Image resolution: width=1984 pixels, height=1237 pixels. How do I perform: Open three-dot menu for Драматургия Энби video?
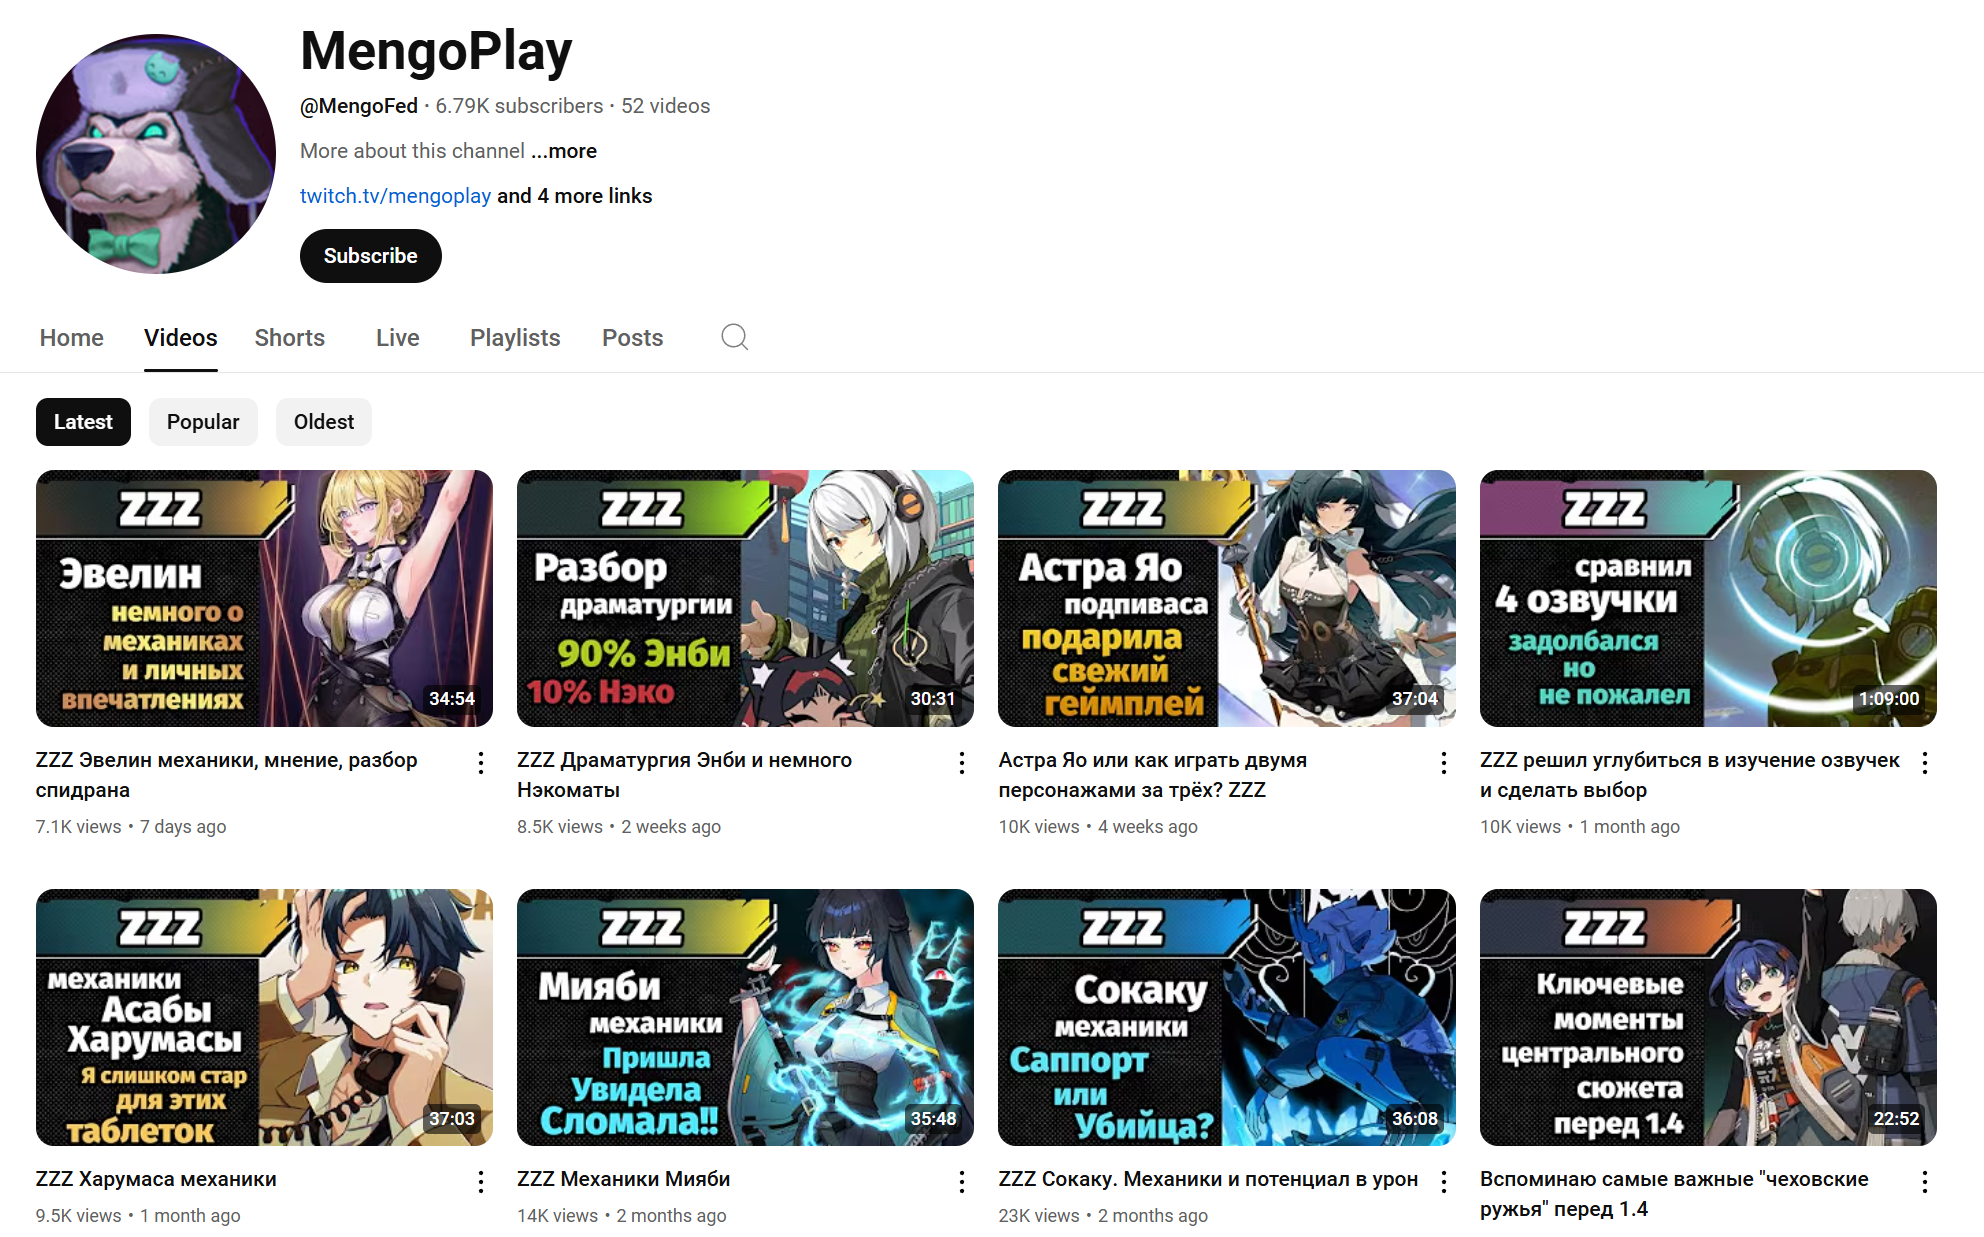(962, 763)
